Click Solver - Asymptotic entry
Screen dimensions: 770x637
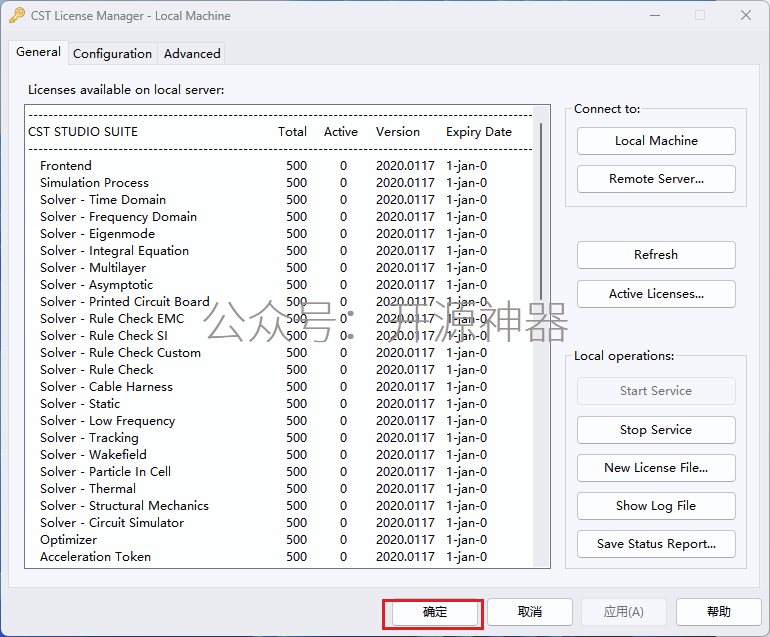coord(264,285)
